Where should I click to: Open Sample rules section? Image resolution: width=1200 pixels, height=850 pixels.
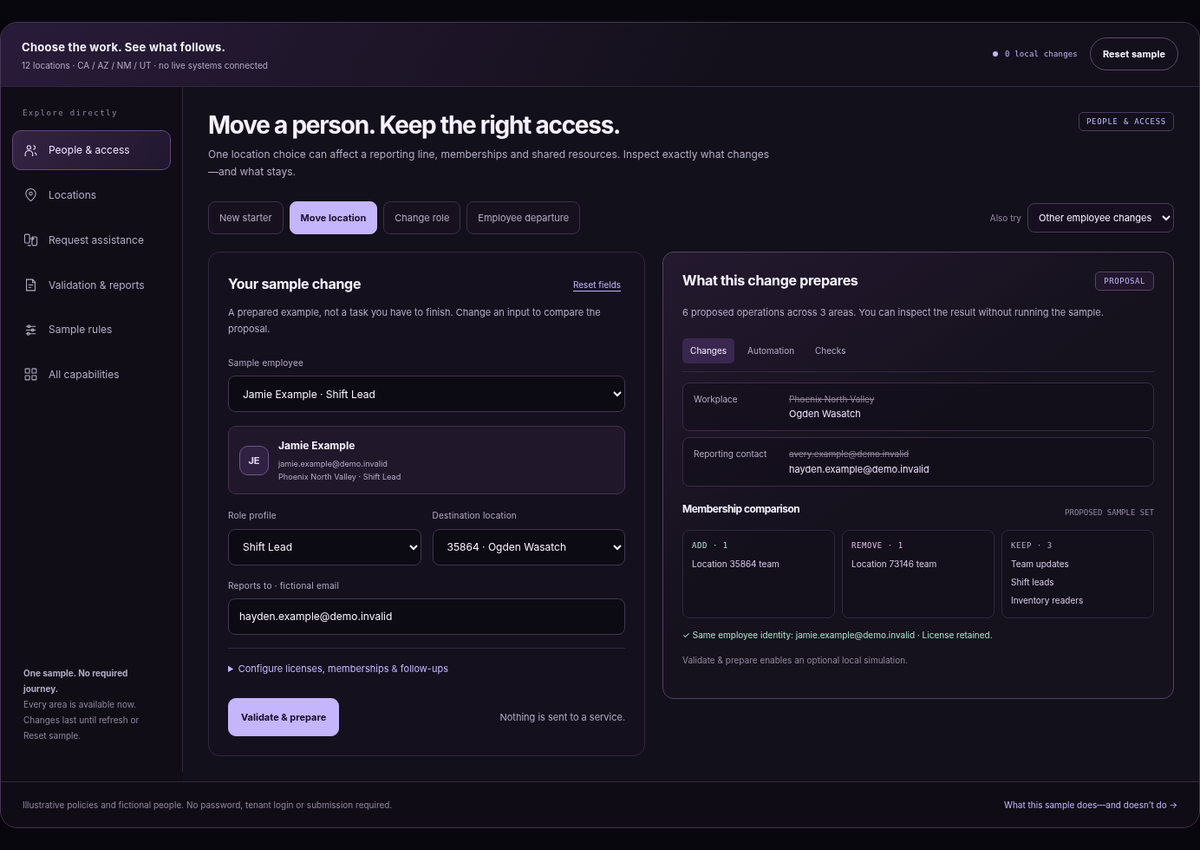(91, 330)
